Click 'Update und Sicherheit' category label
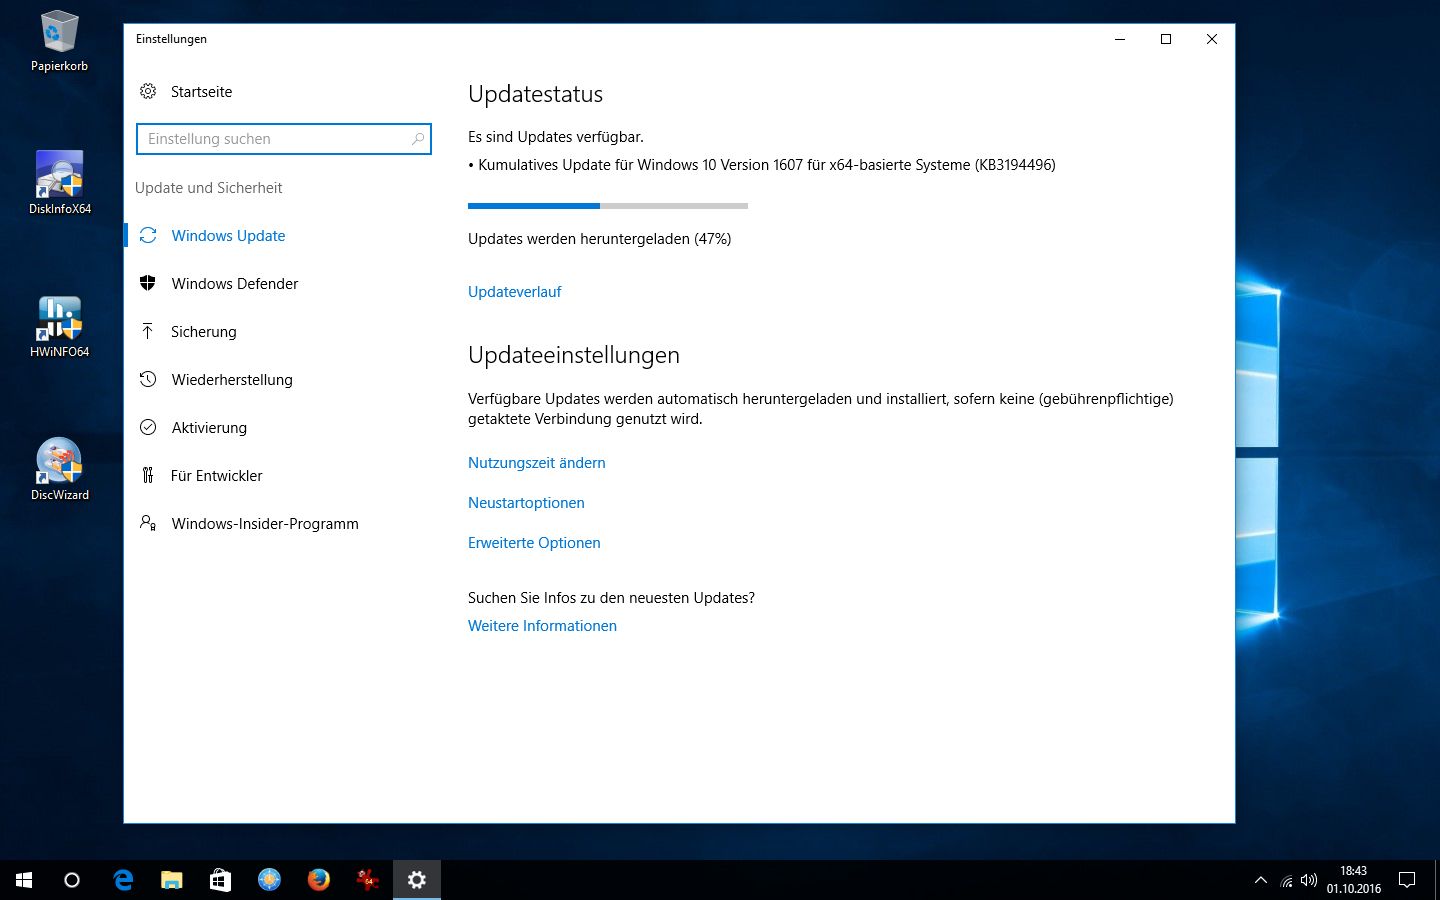Screen dimensions: 1440x900 point(209,188)
